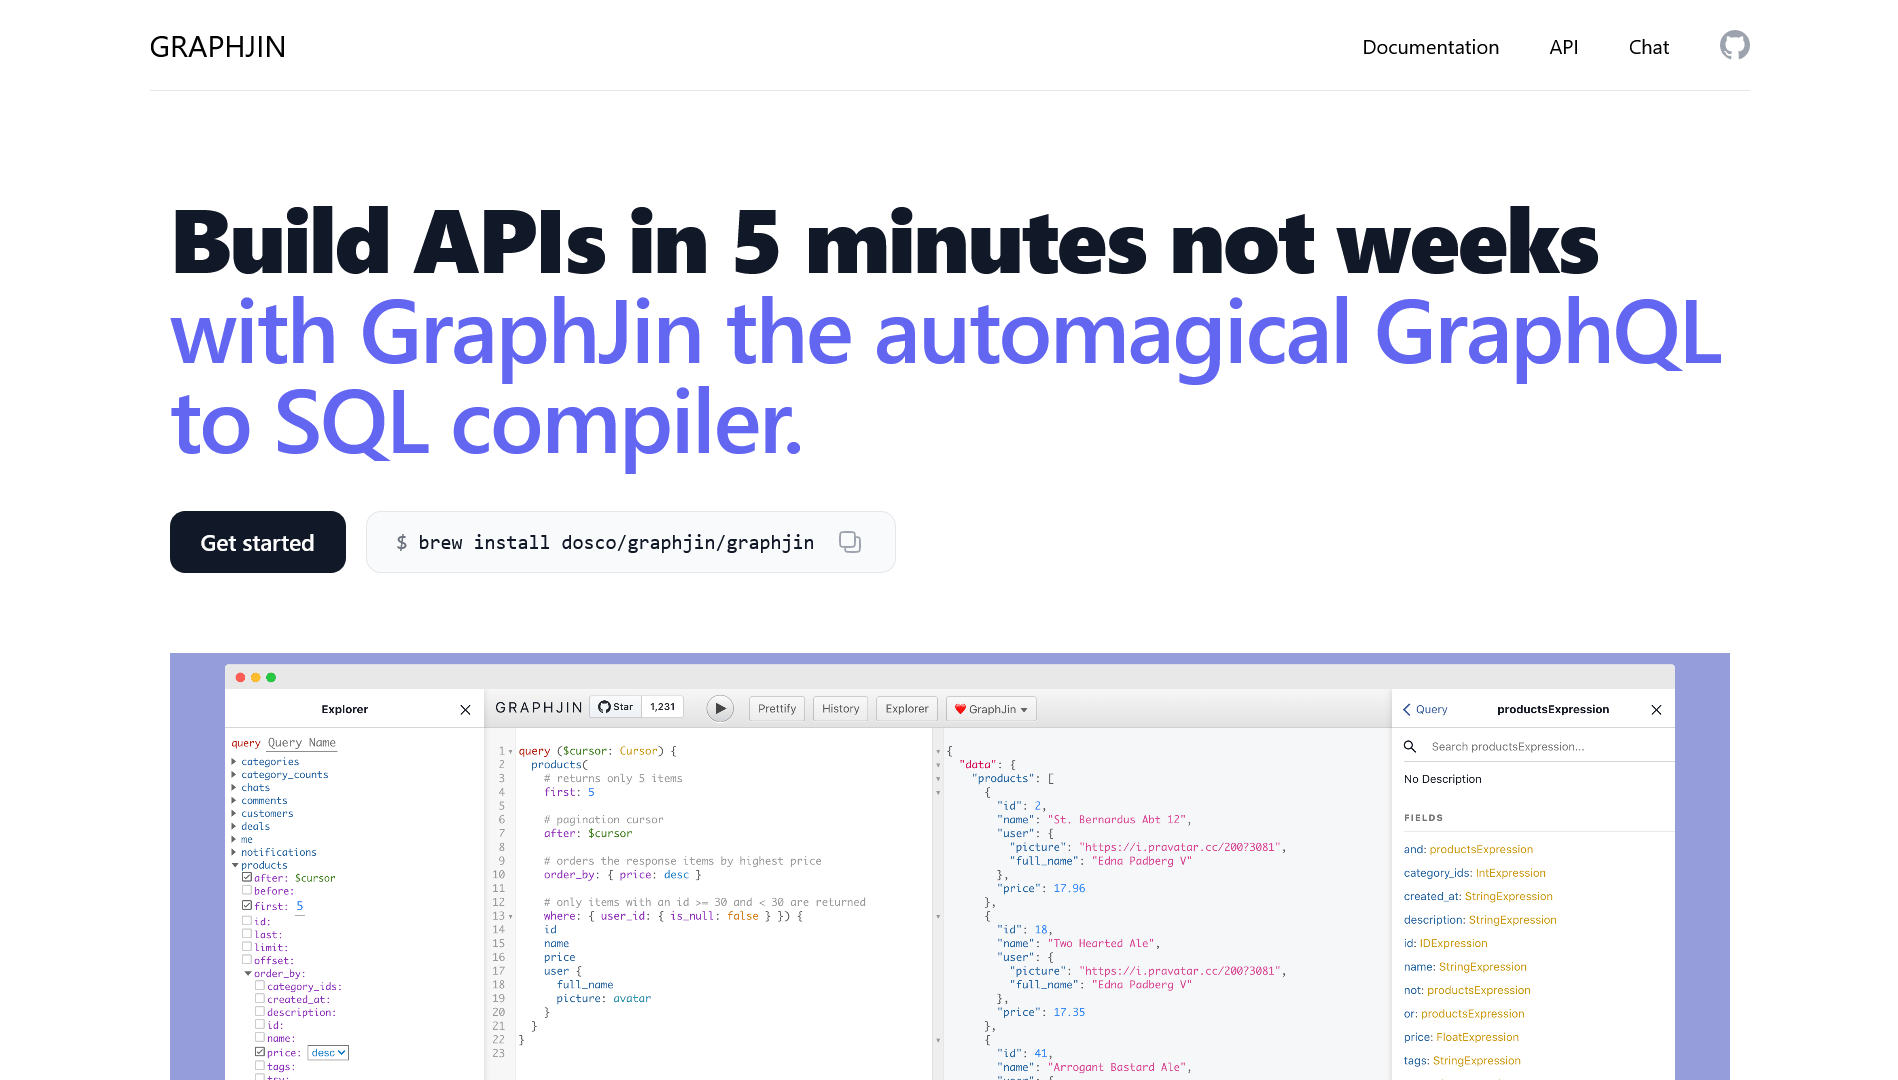This screenshot has height=1080, width=1898.
Task: Expand the deals tree node
Action: (234, 827)
